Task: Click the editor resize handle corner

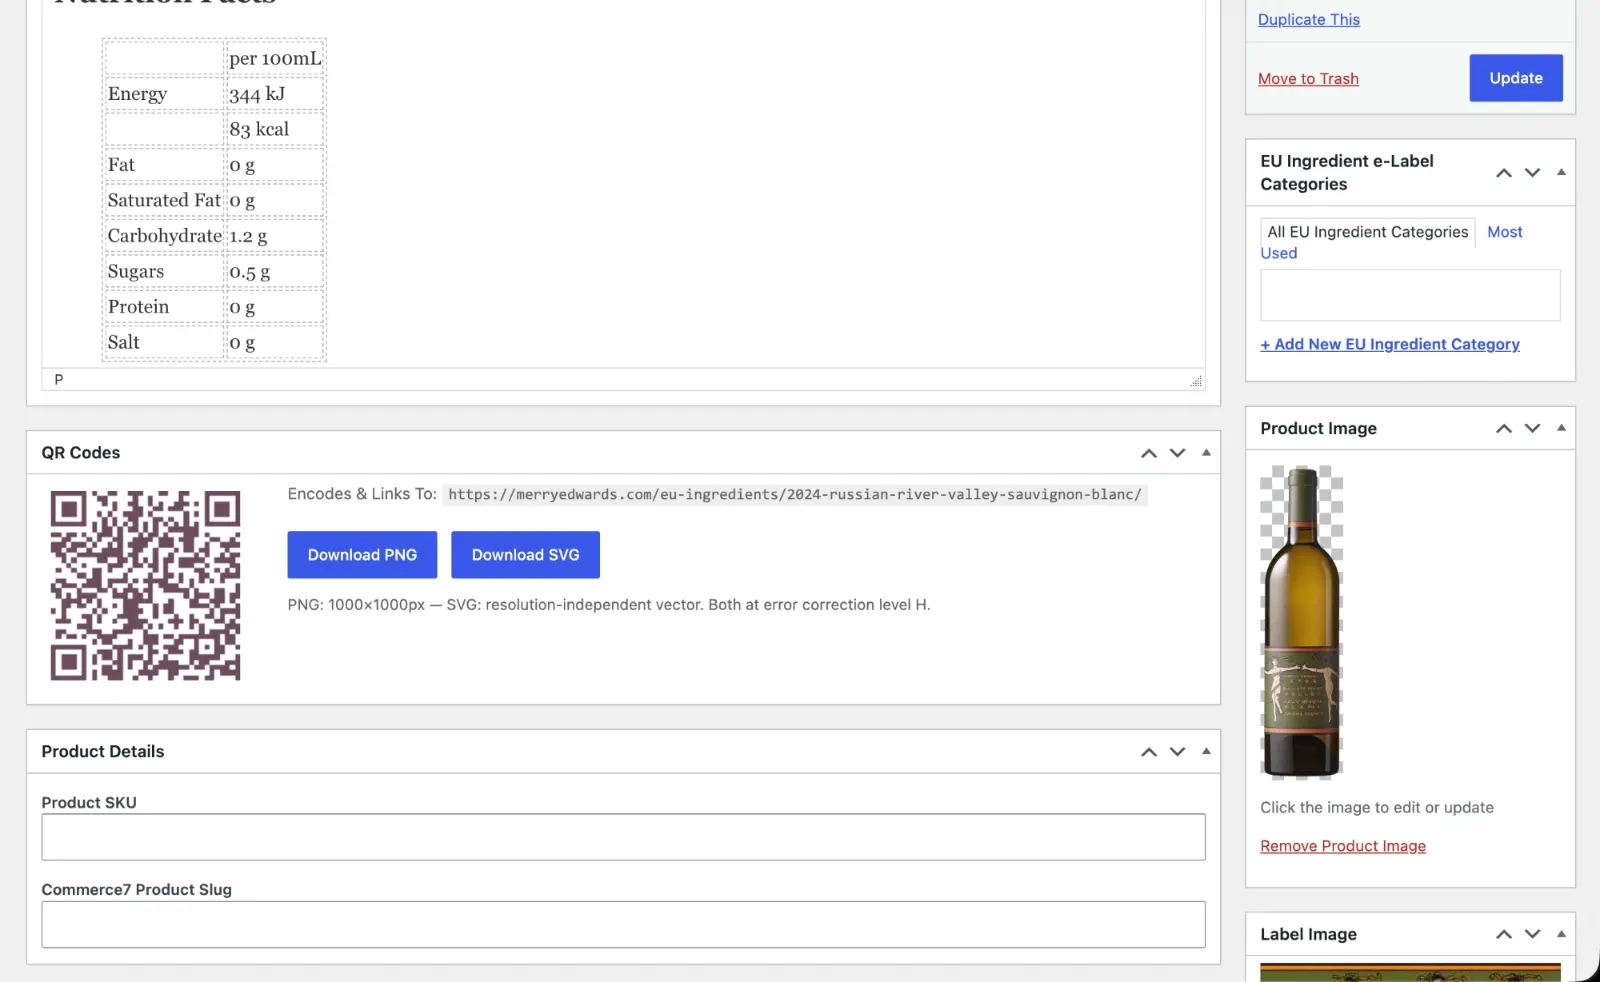Action: point(1196,381)
